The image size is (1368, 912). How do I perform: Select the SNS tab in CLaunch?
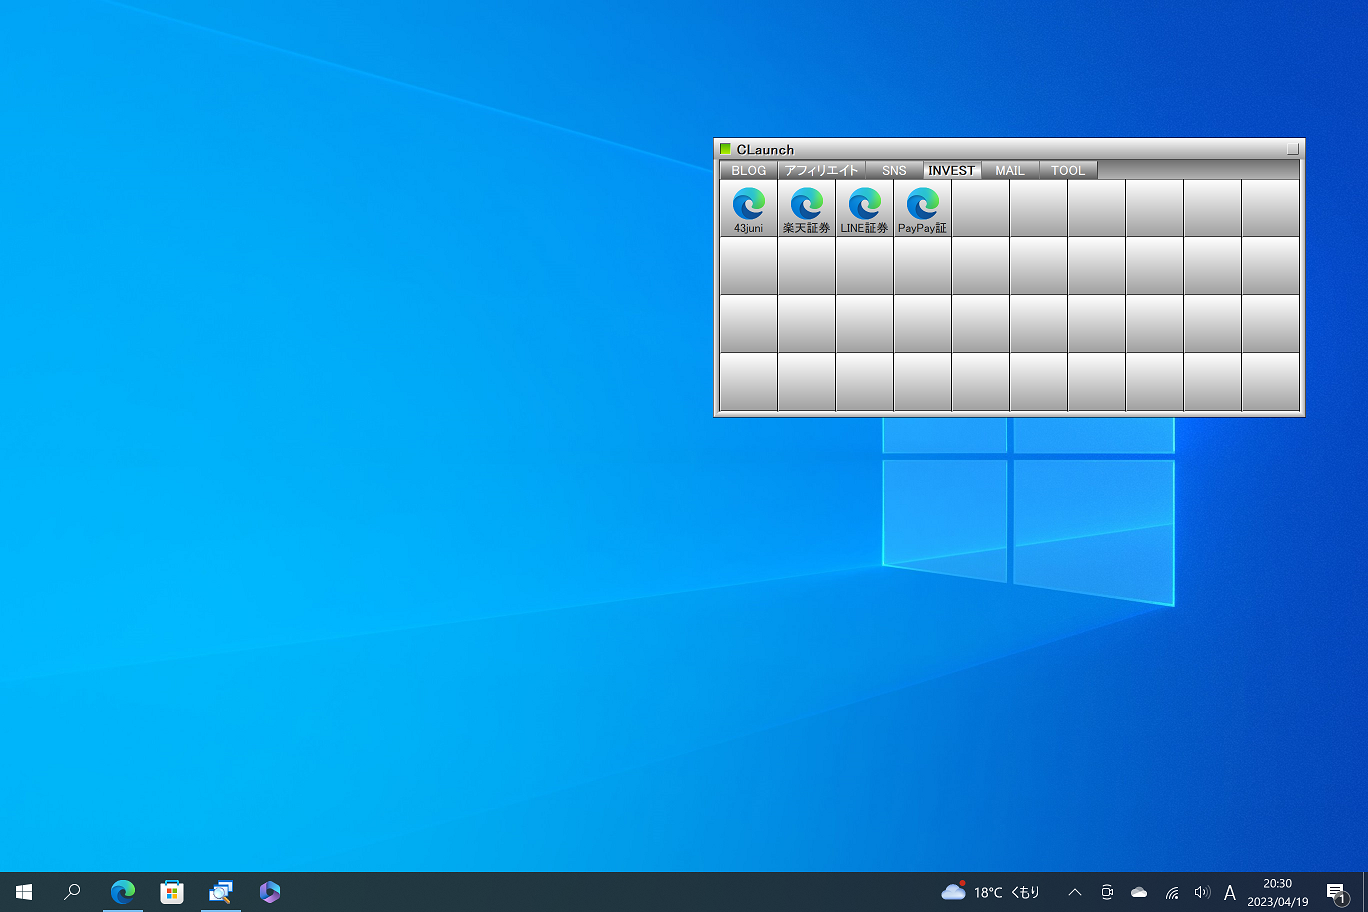(x=894, y=171)
